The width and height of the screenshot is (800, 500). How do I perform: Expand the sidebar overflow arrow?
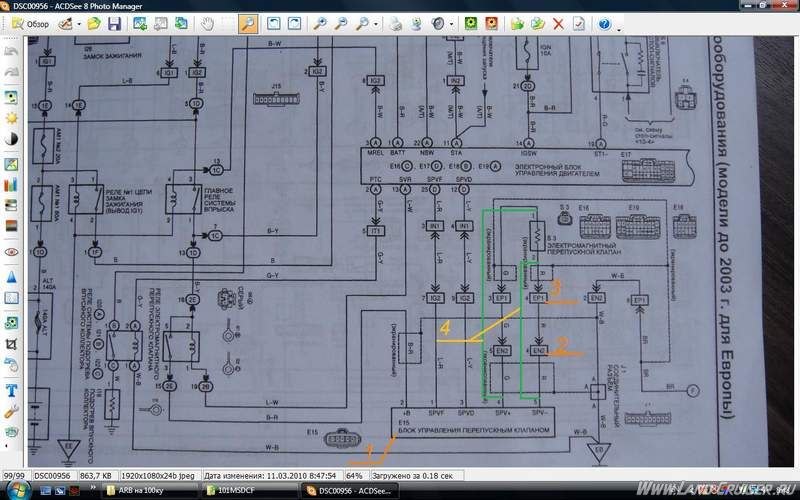coord(6,446)
